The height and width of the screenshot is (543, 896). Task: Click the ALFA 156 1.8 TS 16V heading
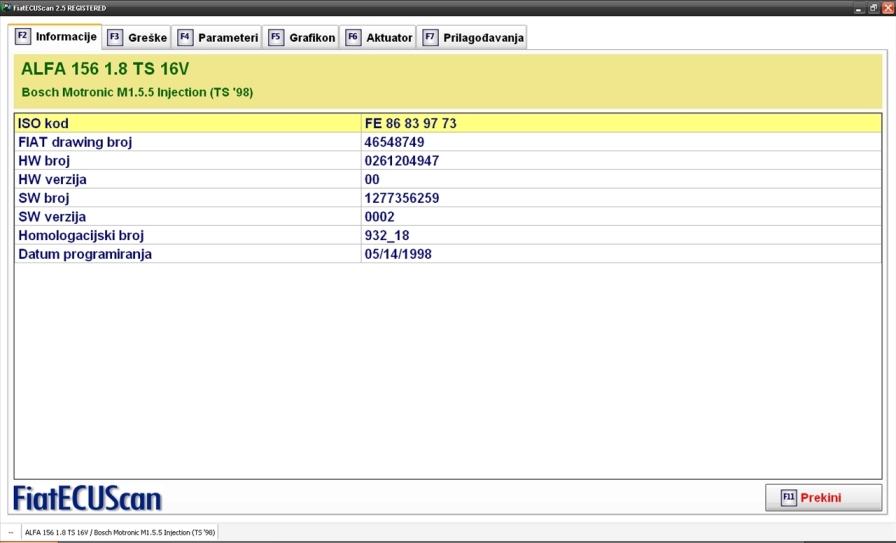(x=105, y=69)
